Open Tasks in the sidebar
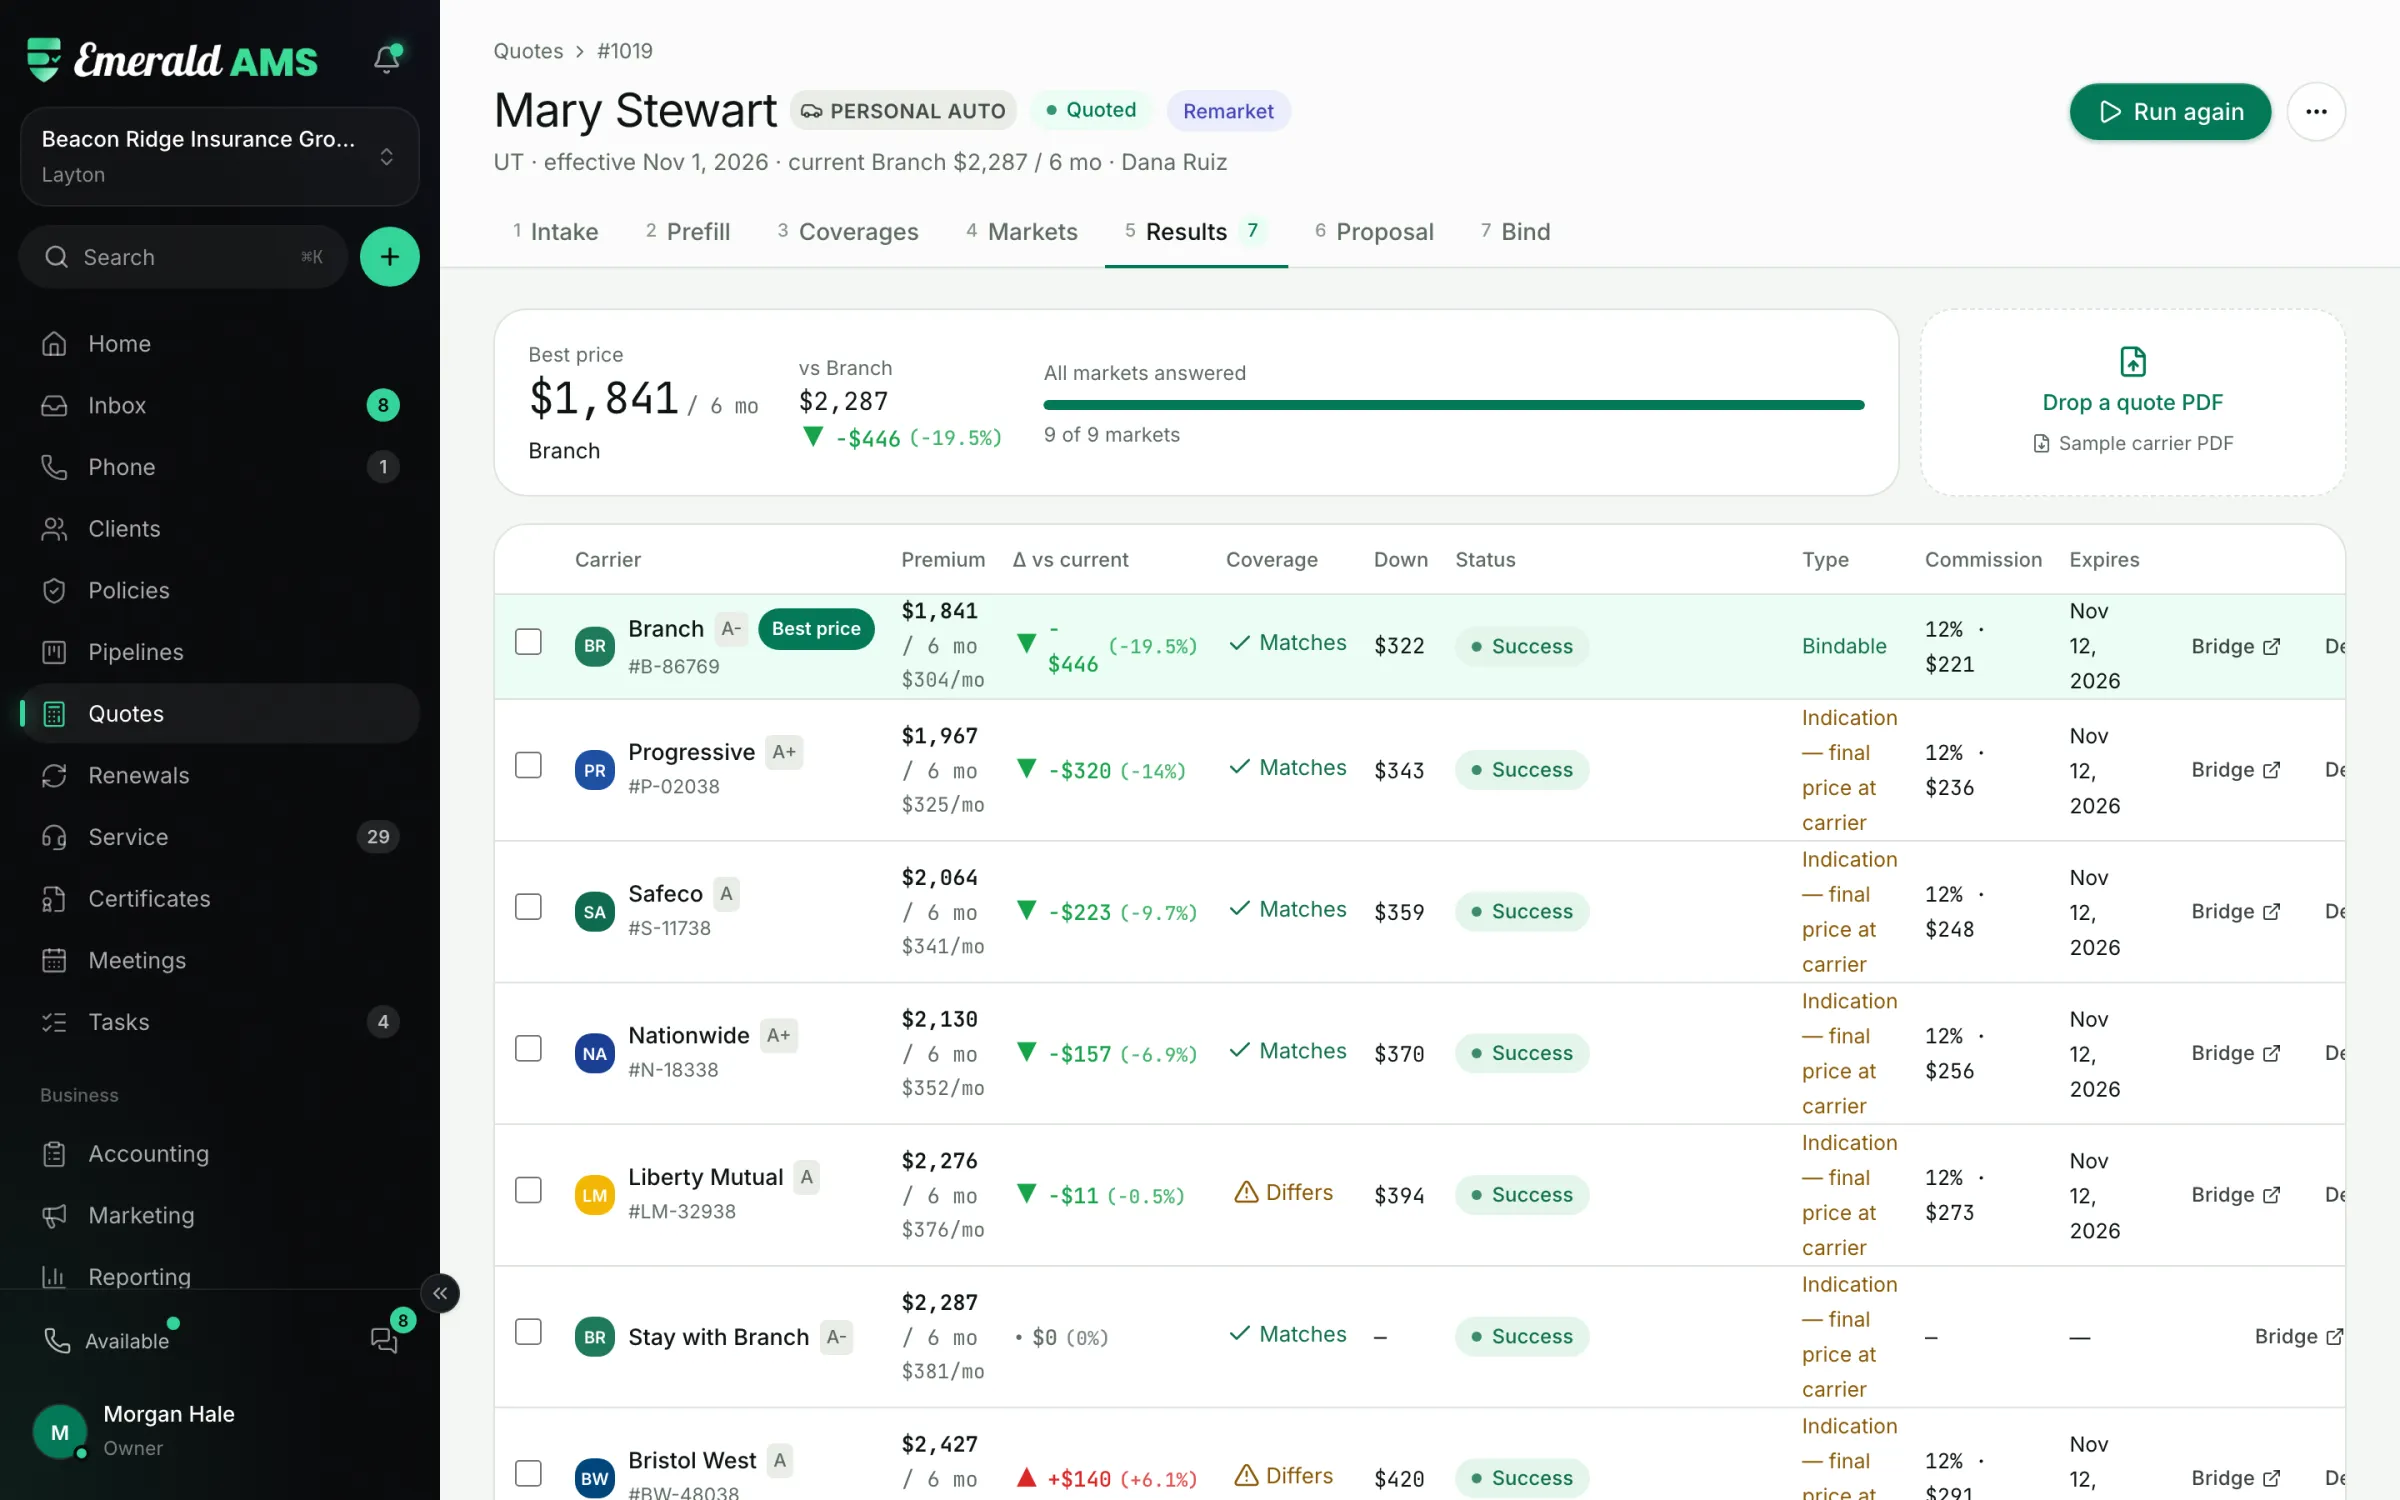The image size is (2400, 1500). click(x=220, y=1022)
